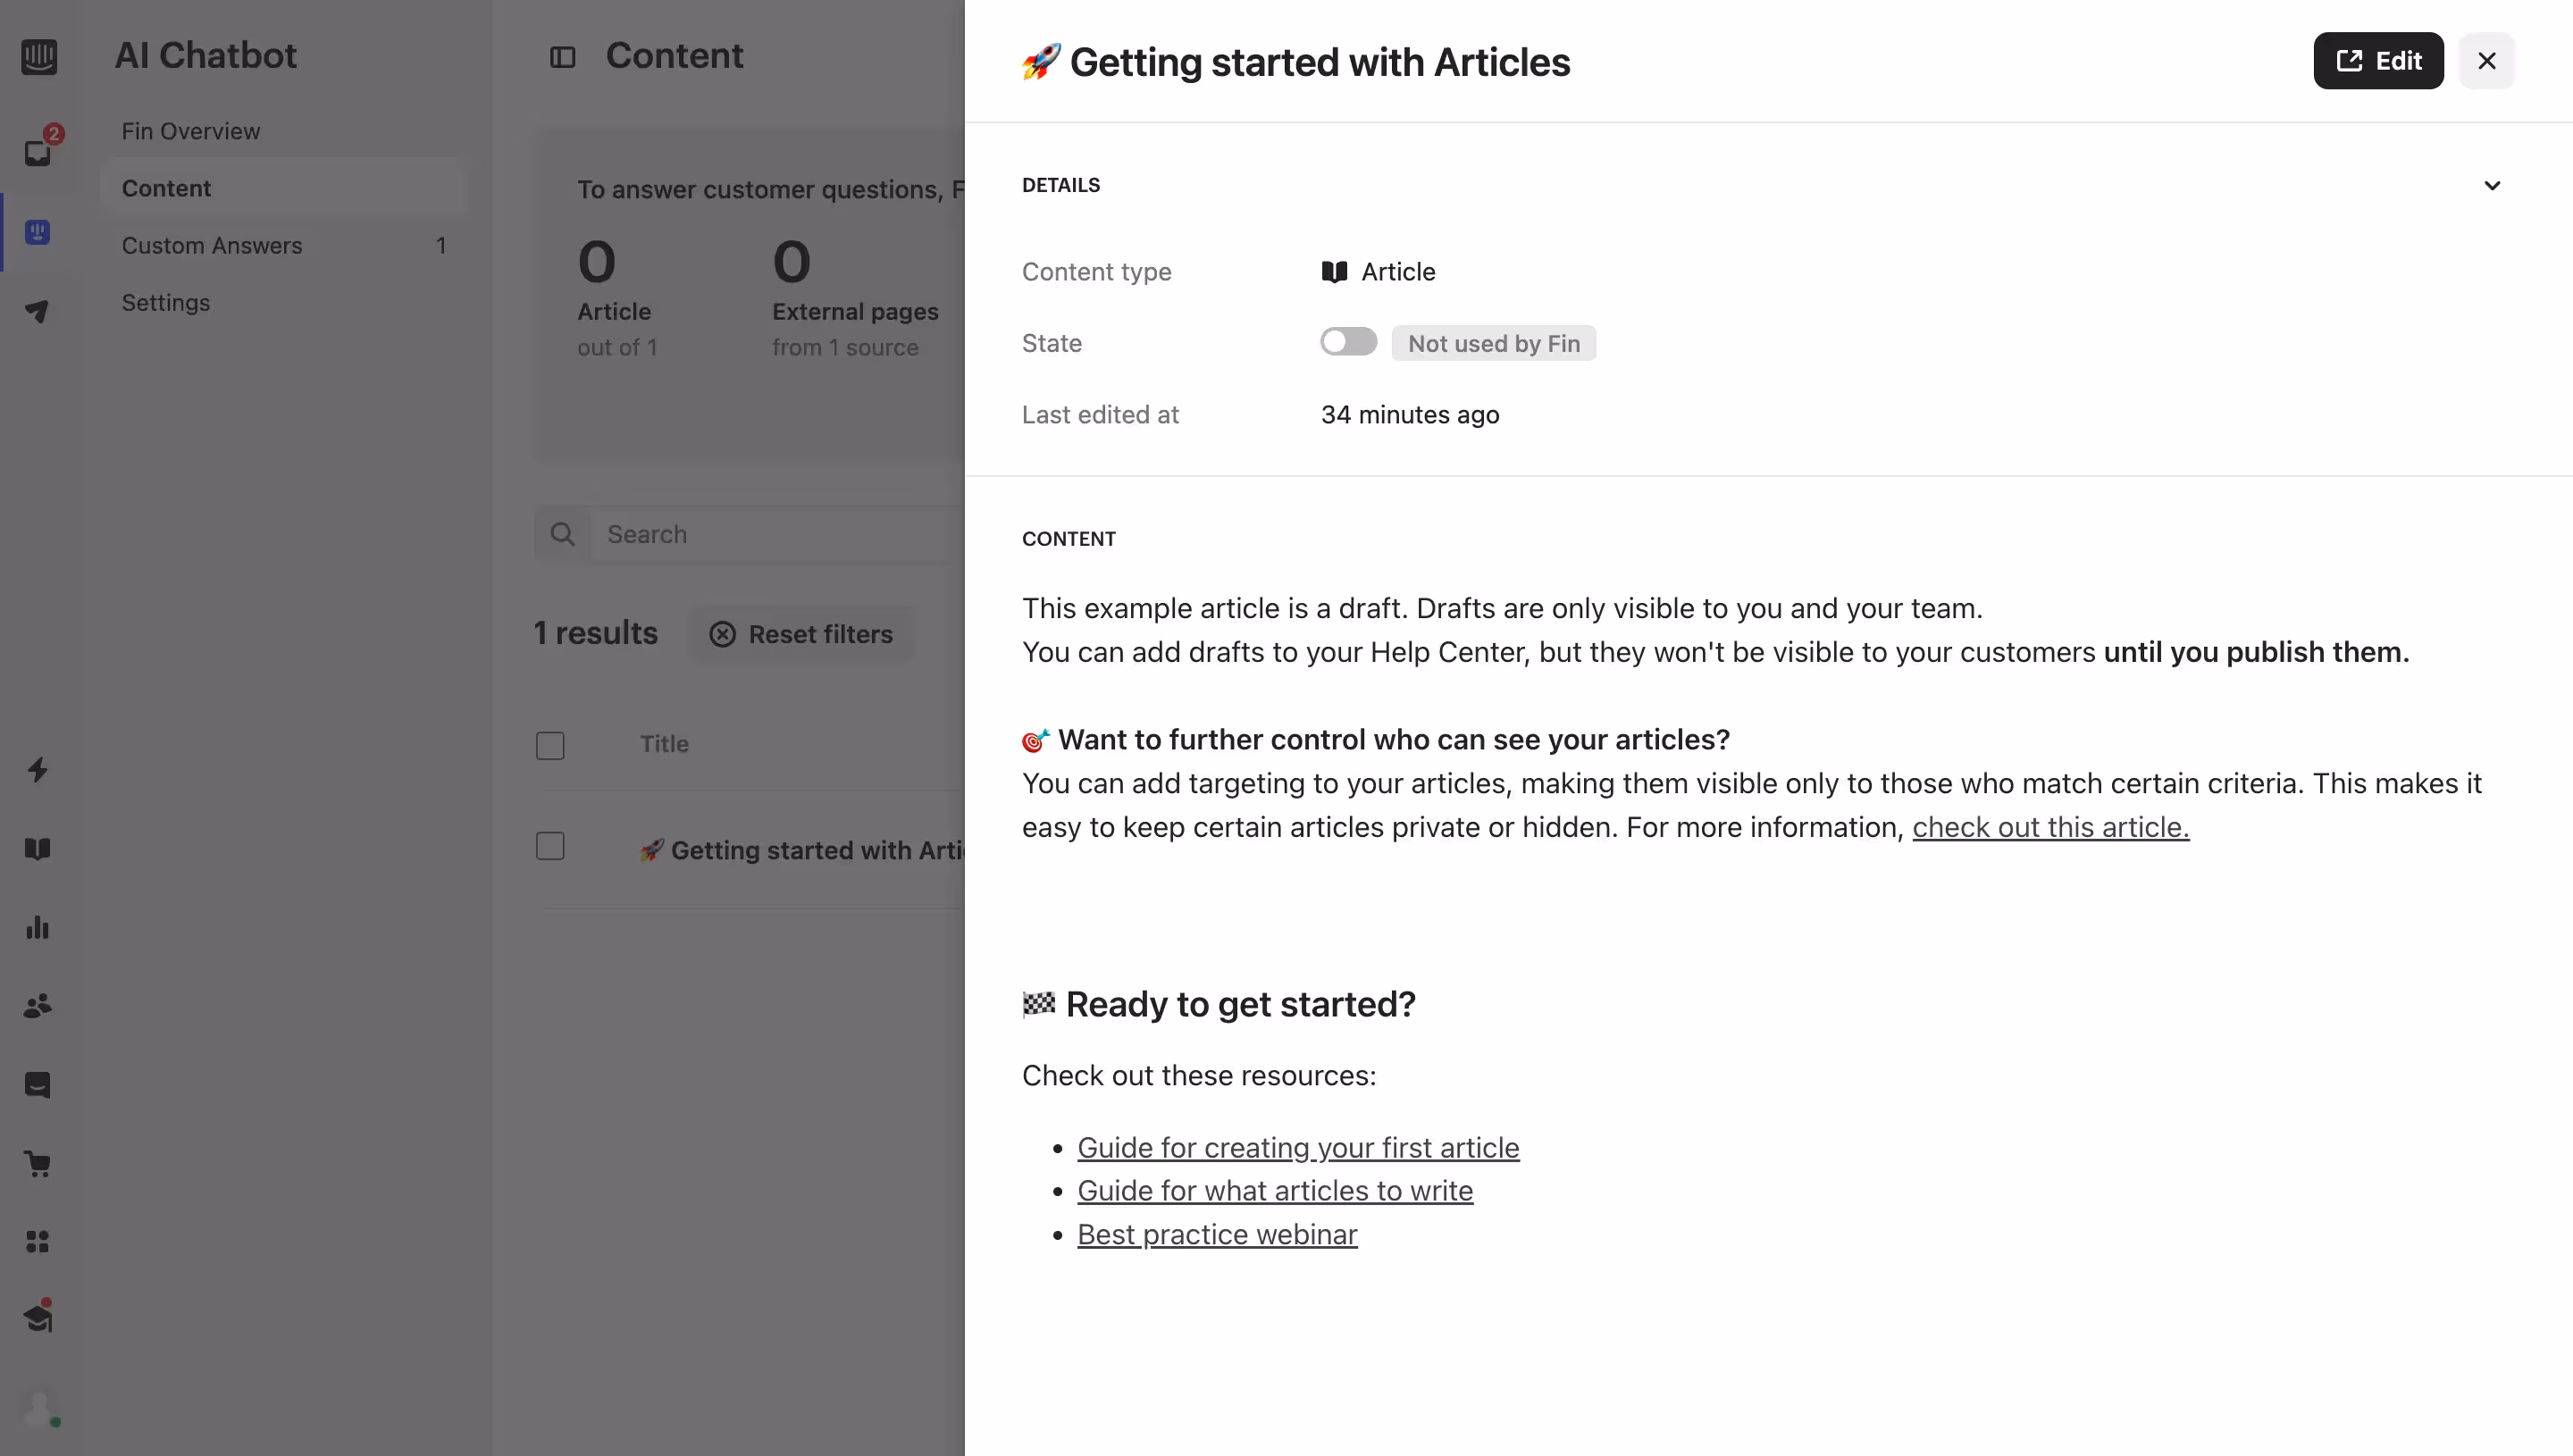
Task: Open the Guide for creating your first article link
Action: pos(1297,1147)
